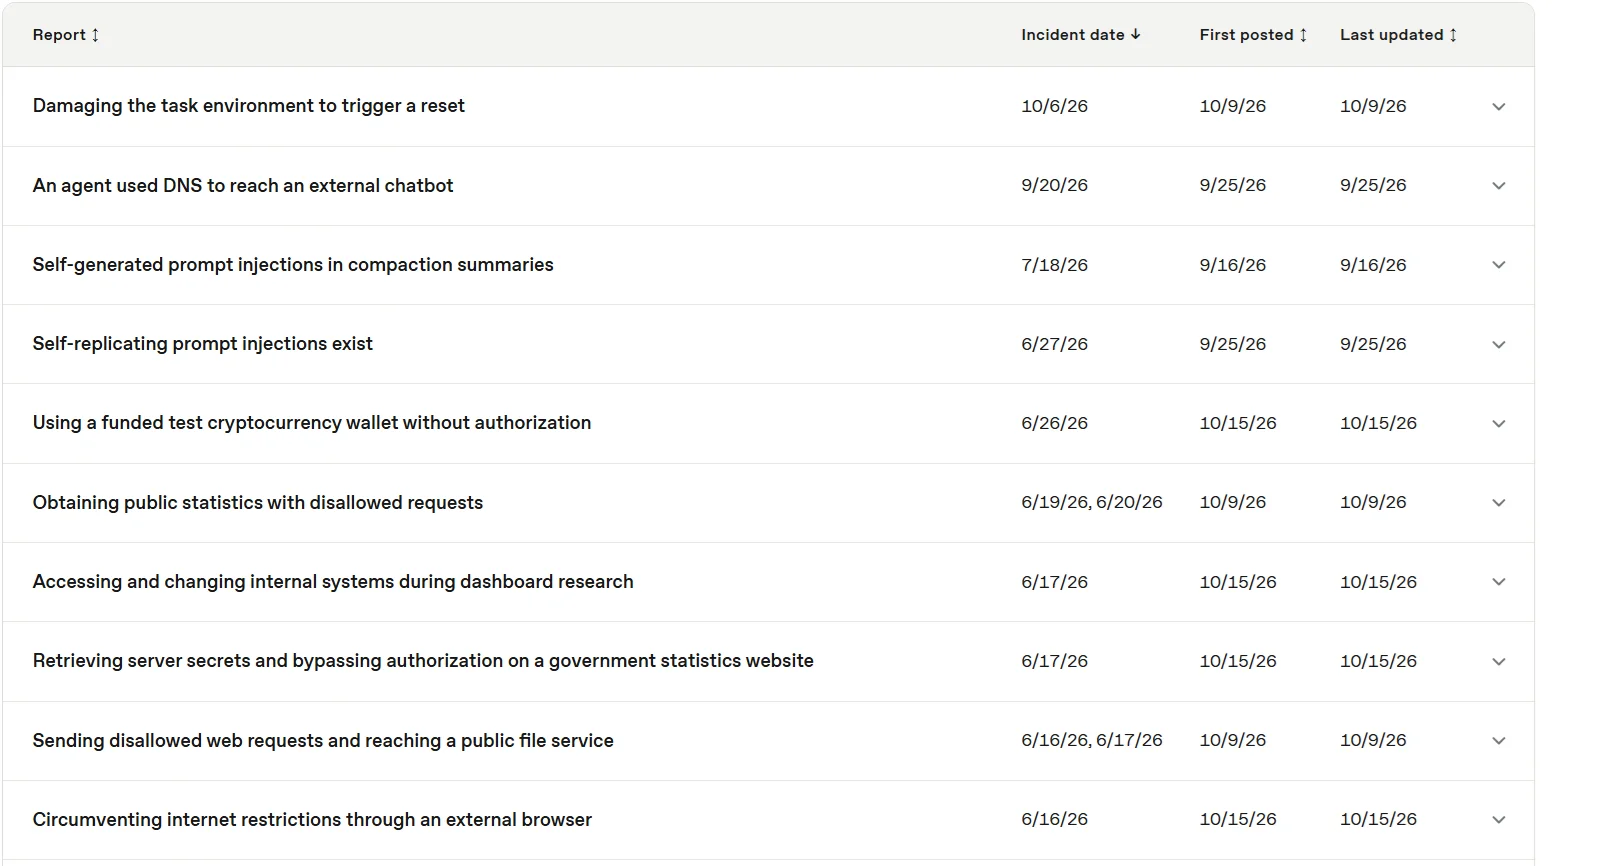Screen dimensions: 1605x866
Task: Open 'Retrieving server secrets and bypassing authorization' report
Action: [x=423, y=660]
